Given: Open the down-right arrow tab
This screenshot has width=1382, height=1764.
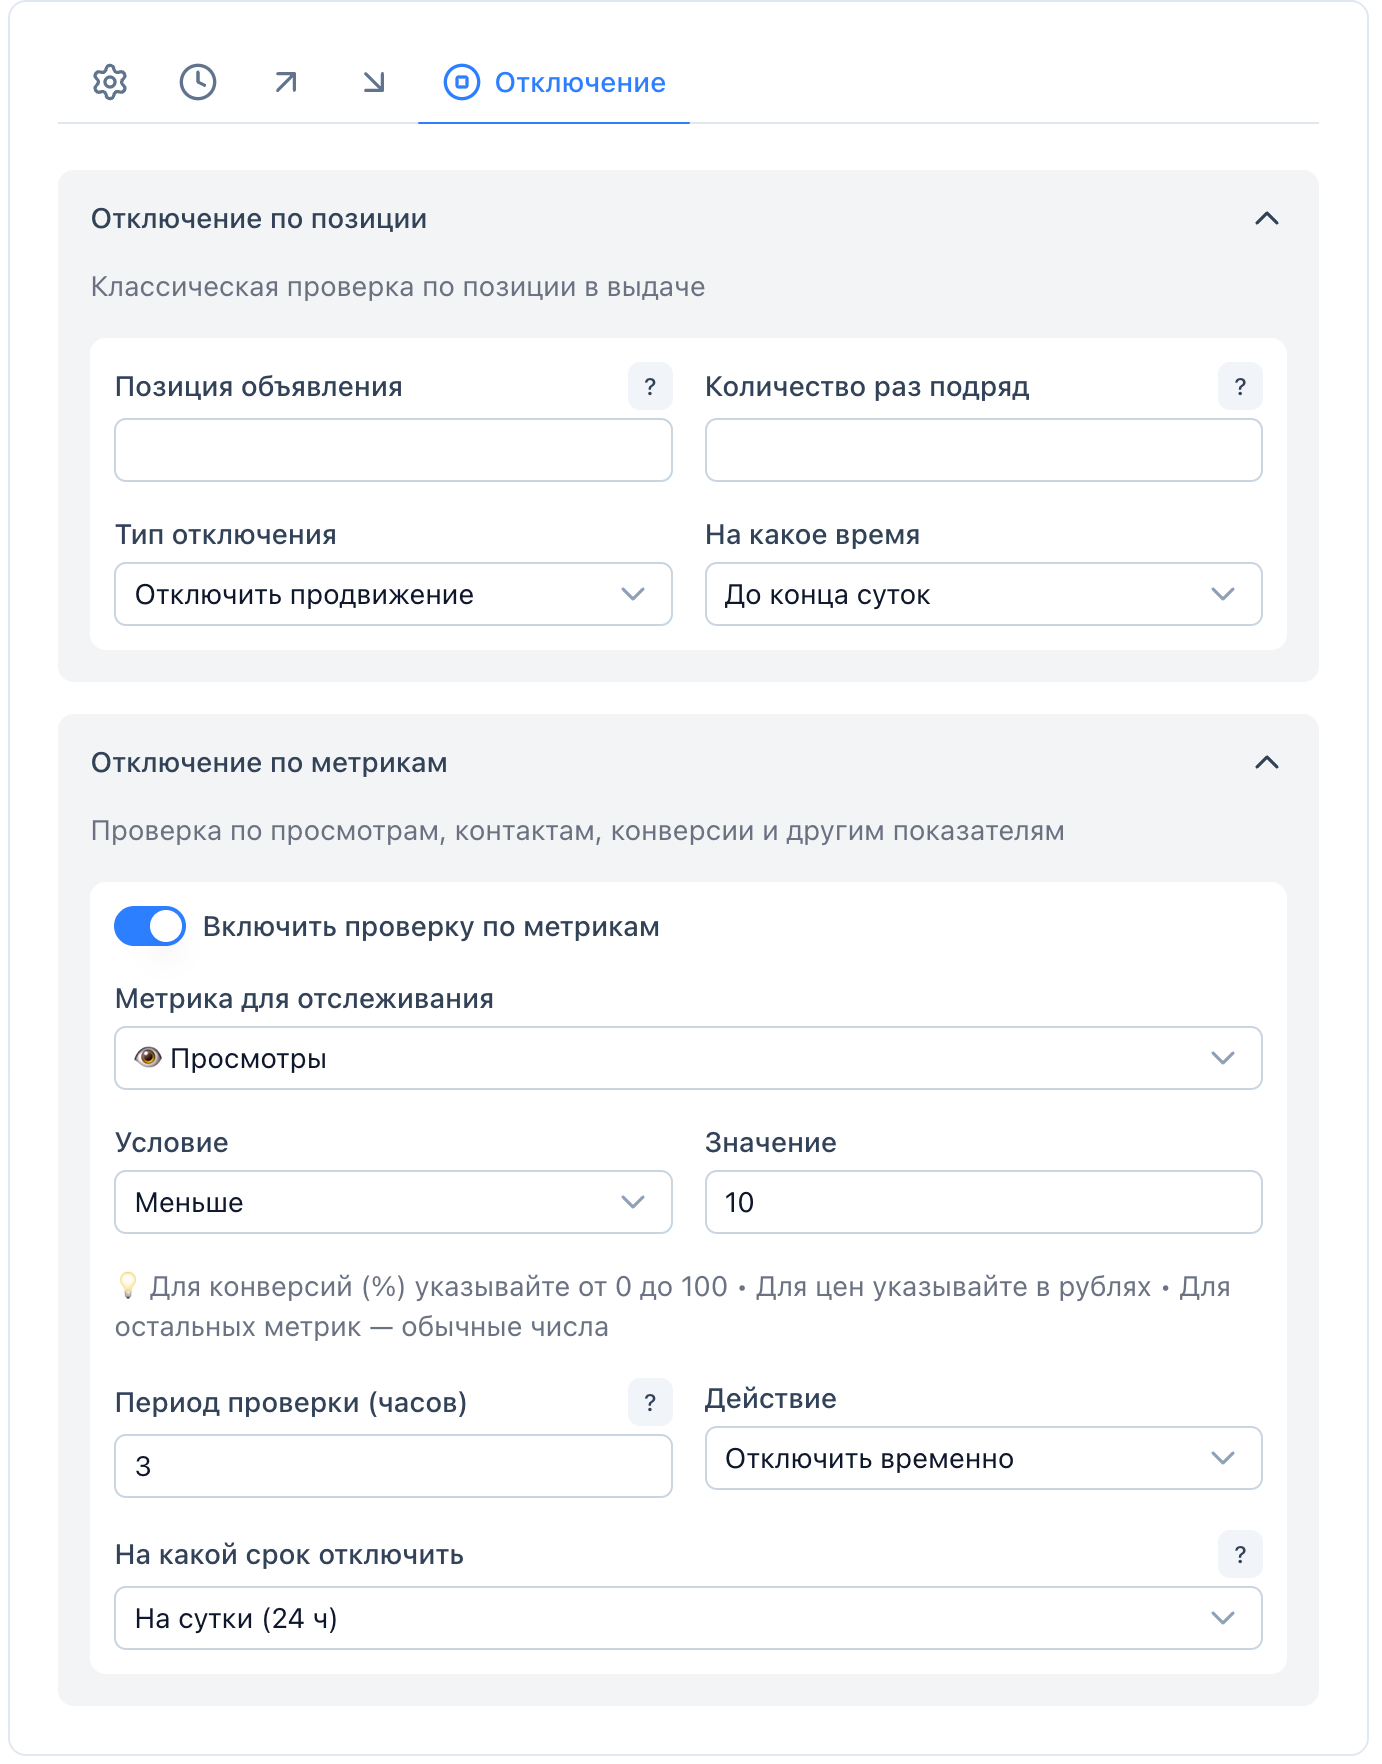Looking at the screenshot, I should point(374,82).
